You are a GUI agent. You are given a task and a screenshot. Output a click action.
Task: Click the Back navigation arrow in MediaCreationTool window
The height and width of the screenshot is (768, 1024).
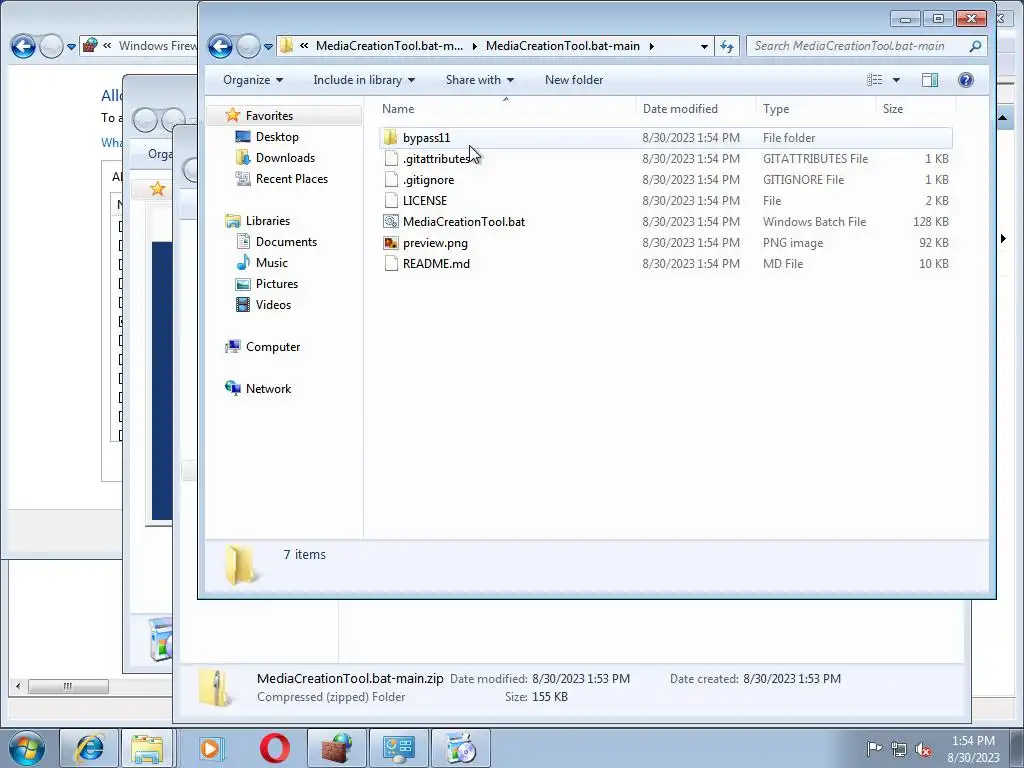tap(221, 46)
